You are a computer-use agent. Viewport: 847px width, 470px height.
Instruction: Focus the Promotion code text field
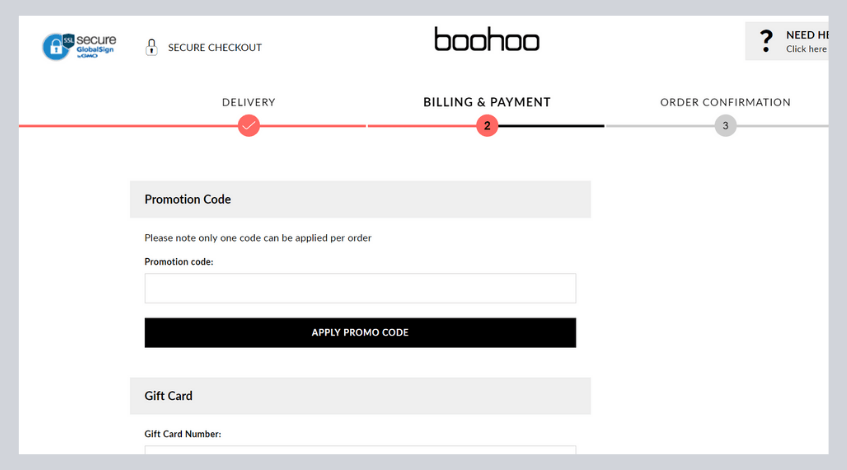(x=360, y=288)
